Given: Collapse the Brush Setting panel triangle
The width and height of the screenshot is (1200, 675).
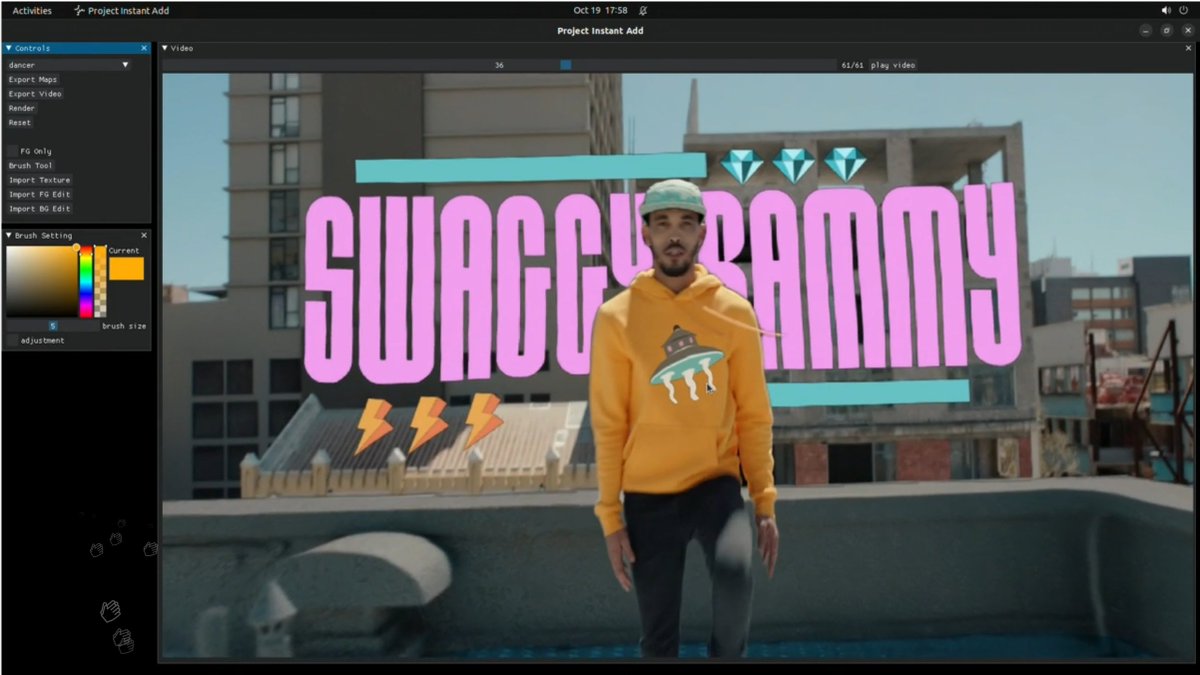Looking at the screenshot, I should coord(9,236).
